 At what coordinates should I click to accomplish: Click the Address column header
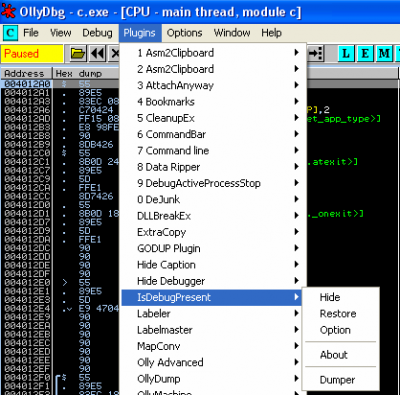click(26, 73)
